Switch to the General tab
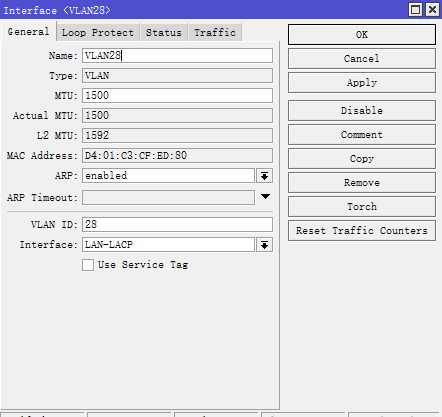The height and width of the screenshot is (417, 442). pos(29,32)
